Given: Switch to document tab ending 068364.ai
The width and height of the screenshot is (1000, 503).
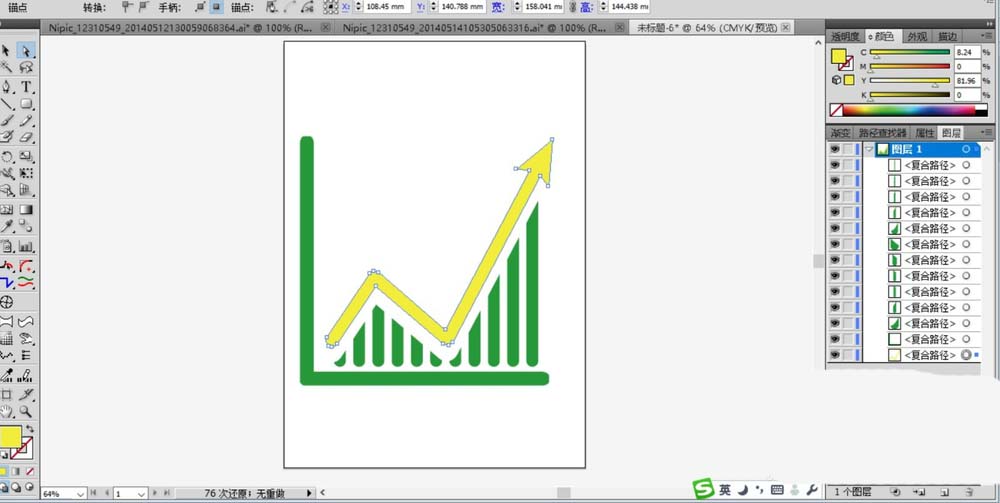Looking at the screenshot, I should 180,28.
